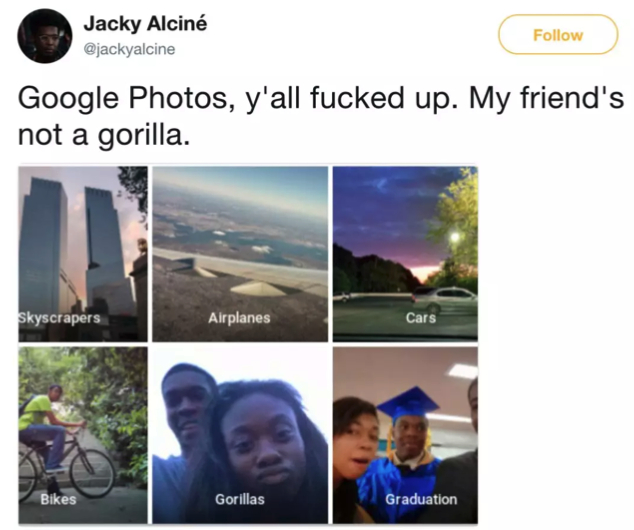
Task: Click the "Skyscrapers" album label
Action: [x=60, y=318]
